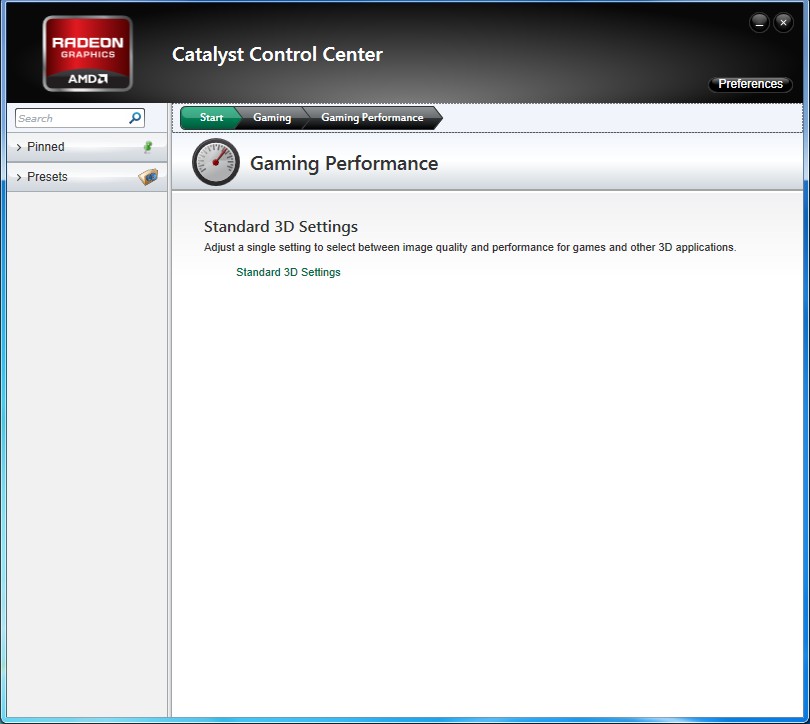This screenshot has width=810, height=724.
Task: Click the Gaming Performance gauge icon
Action: pyautogui.click(x=216, y=162)
